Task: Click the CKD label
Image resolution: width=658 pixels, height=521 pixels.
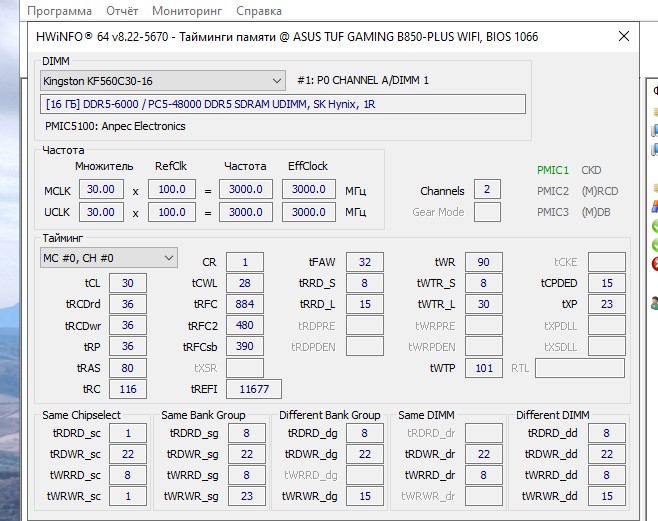Action: [591, 170]
